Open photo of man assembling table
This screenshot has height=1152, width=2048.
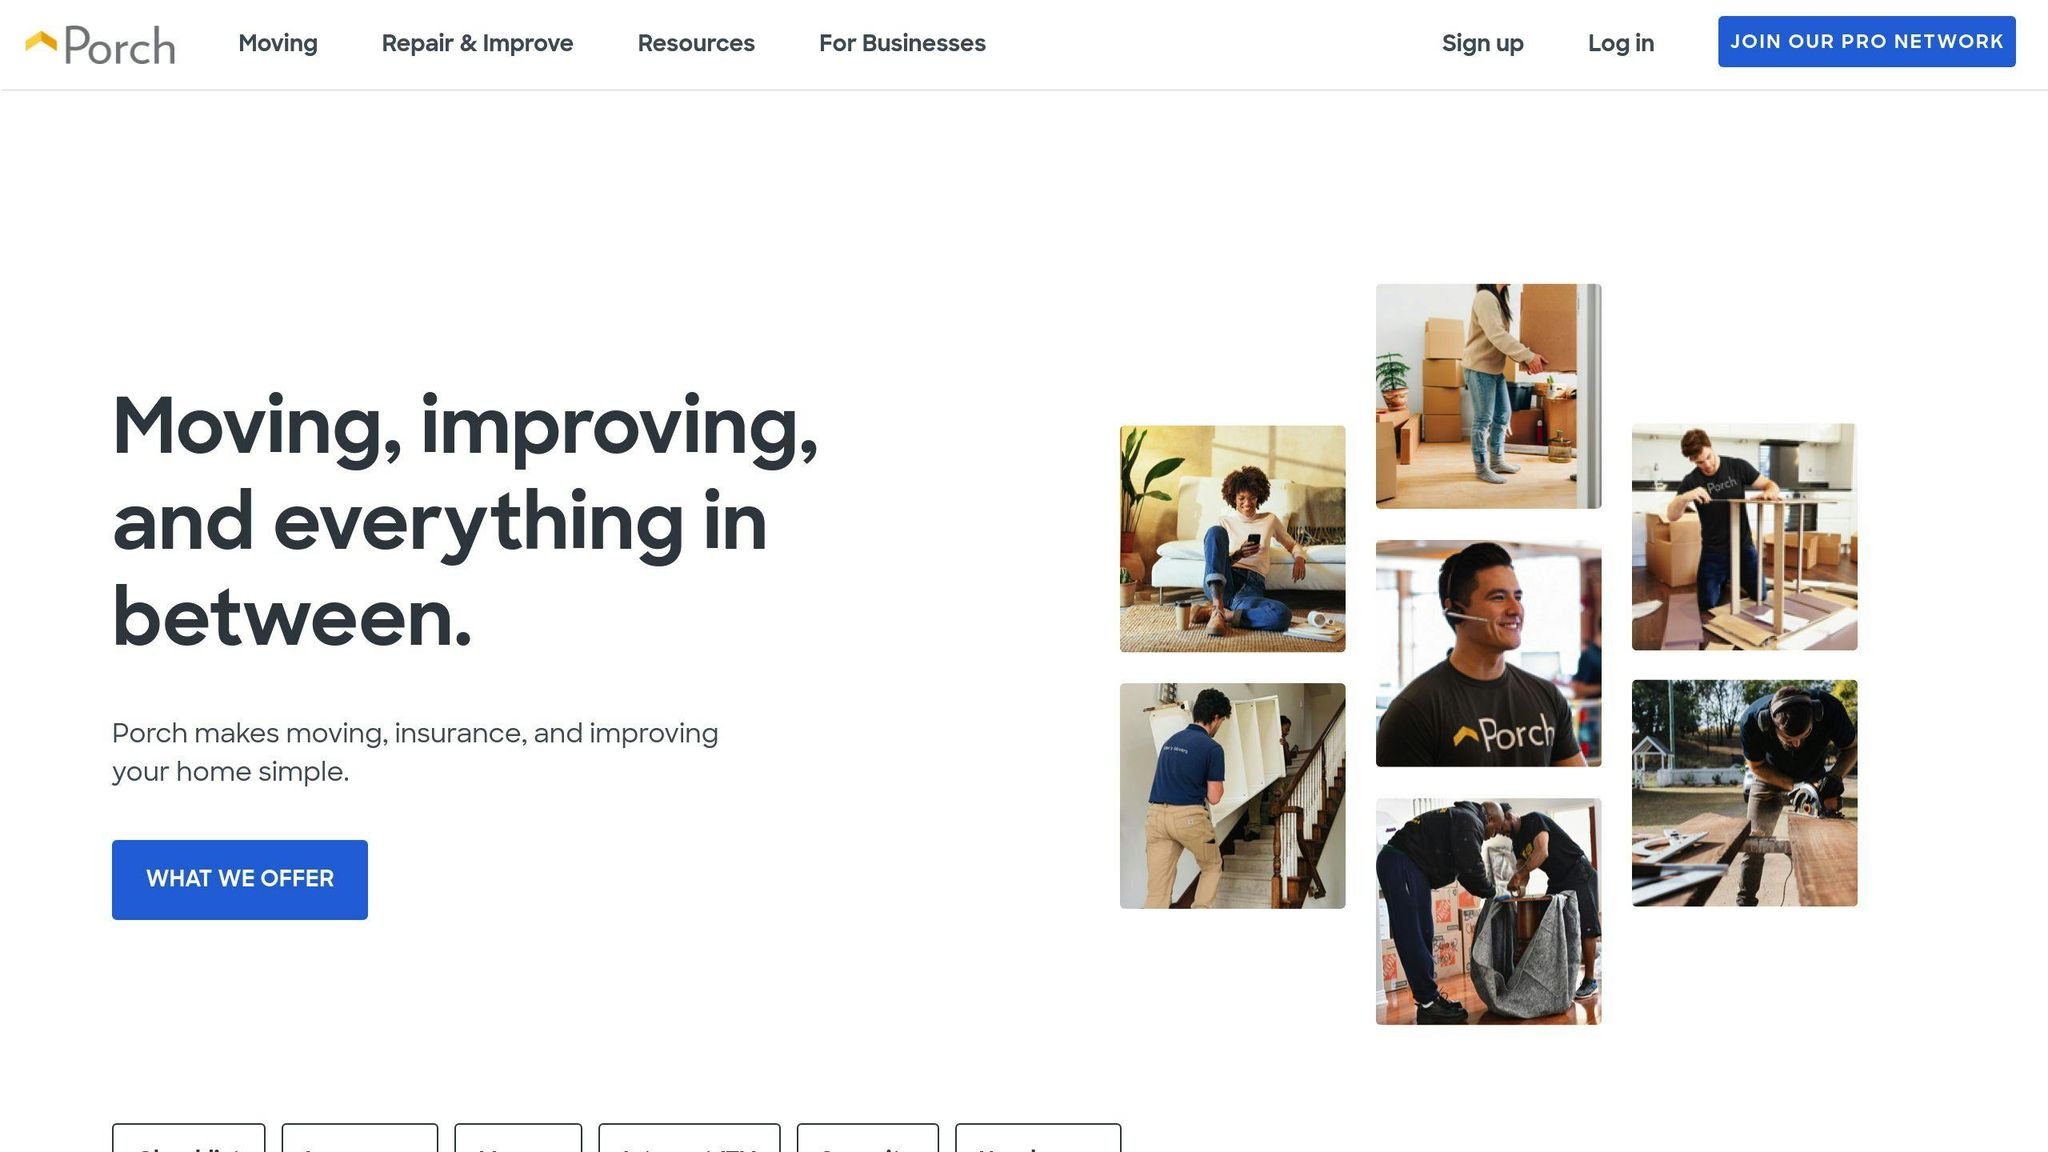(x=1744, y=537)
